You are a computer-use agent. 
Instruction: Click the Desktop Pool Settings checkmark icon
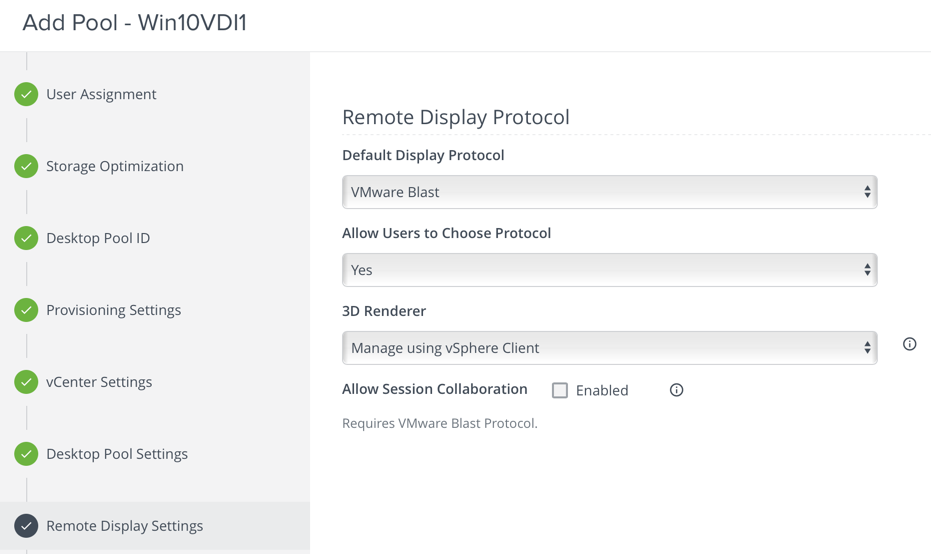pos(26,454)
